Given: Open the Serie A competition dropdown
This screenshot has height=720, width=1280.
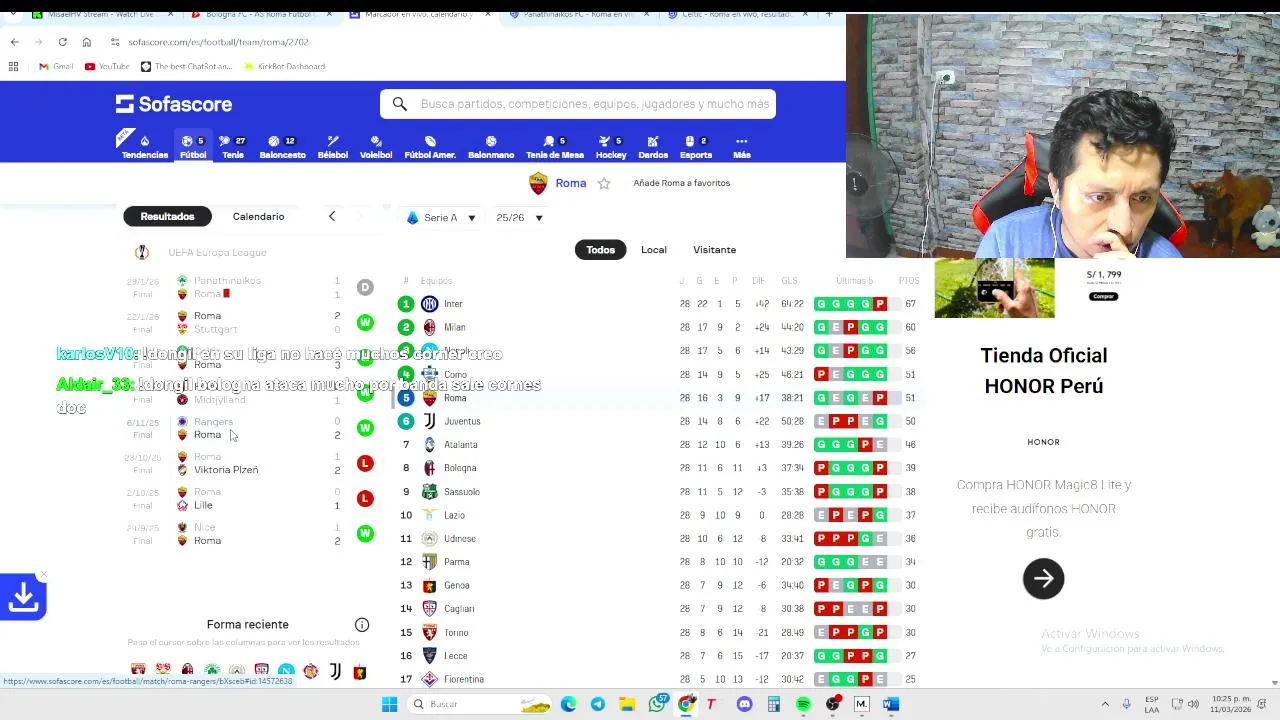Looking at the screenshot, I should coord(441,217).
